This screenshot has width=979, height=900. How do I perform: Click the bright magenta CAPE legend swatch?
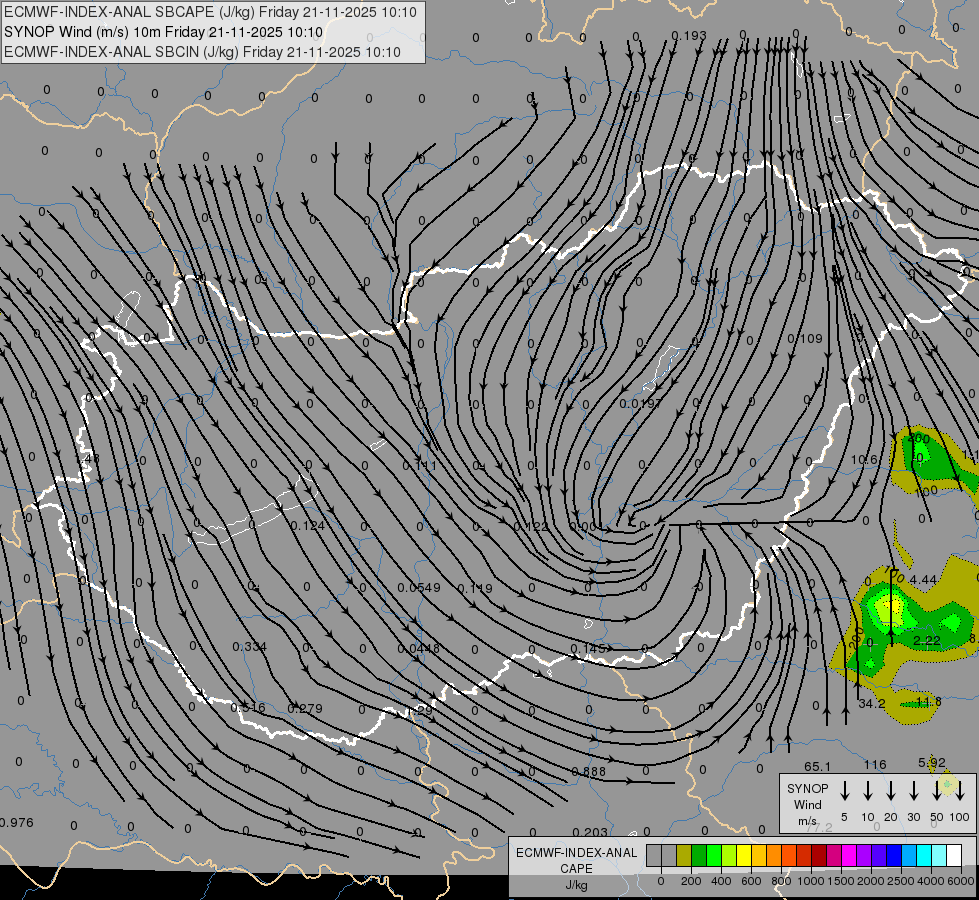849,856
